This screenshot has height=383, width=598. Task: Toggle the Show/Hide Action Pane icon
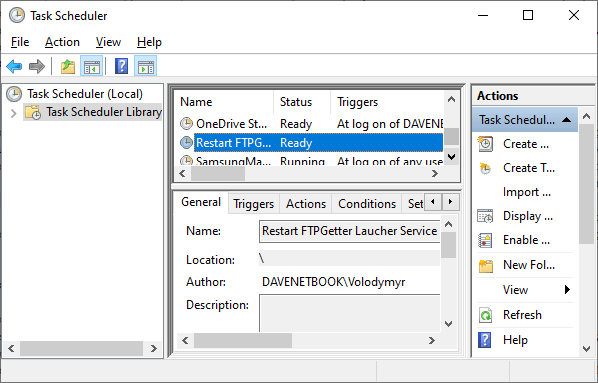(146, 66)
